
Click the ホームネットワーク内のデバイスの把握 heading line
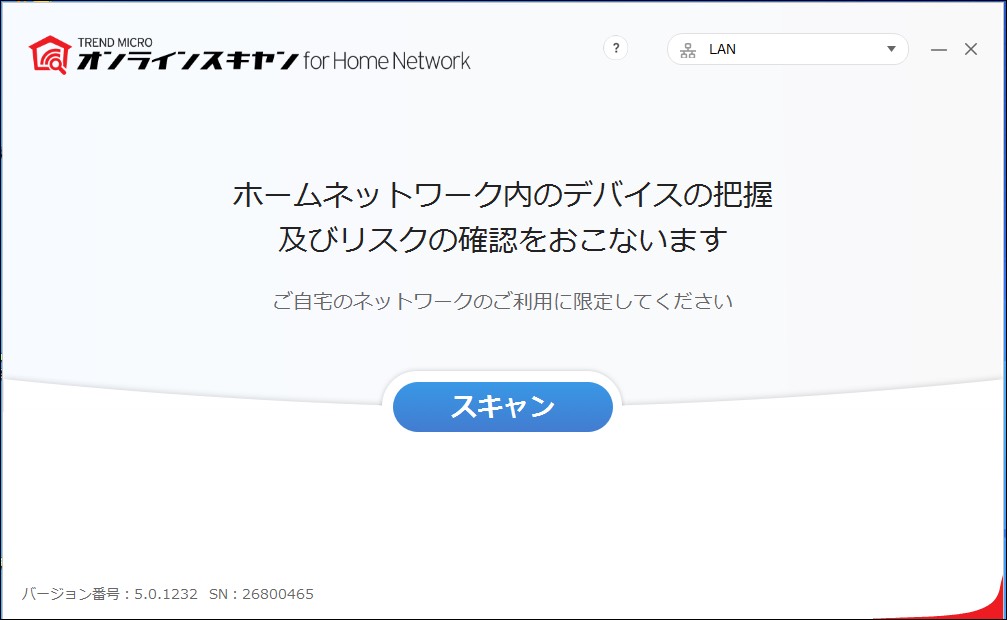click(x=503, y=195)
